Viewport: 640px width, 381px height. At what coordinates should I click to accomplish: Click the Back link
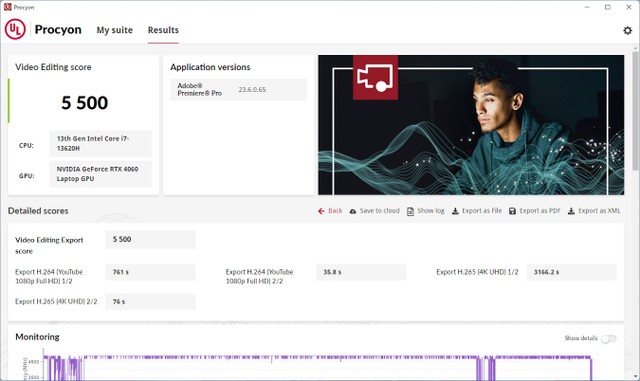tap(335, 211)
